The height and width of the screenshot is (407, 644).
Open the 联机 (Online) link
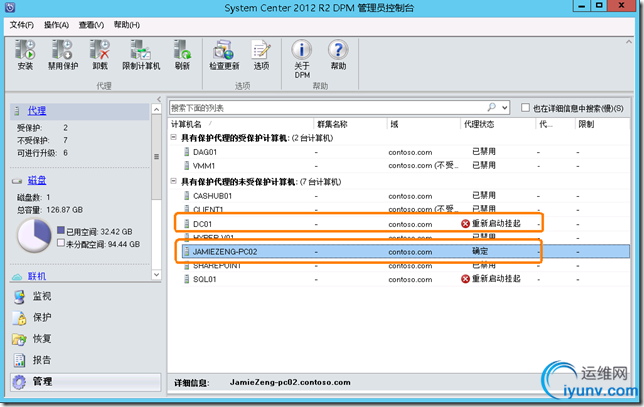click(x=37, y=276)
